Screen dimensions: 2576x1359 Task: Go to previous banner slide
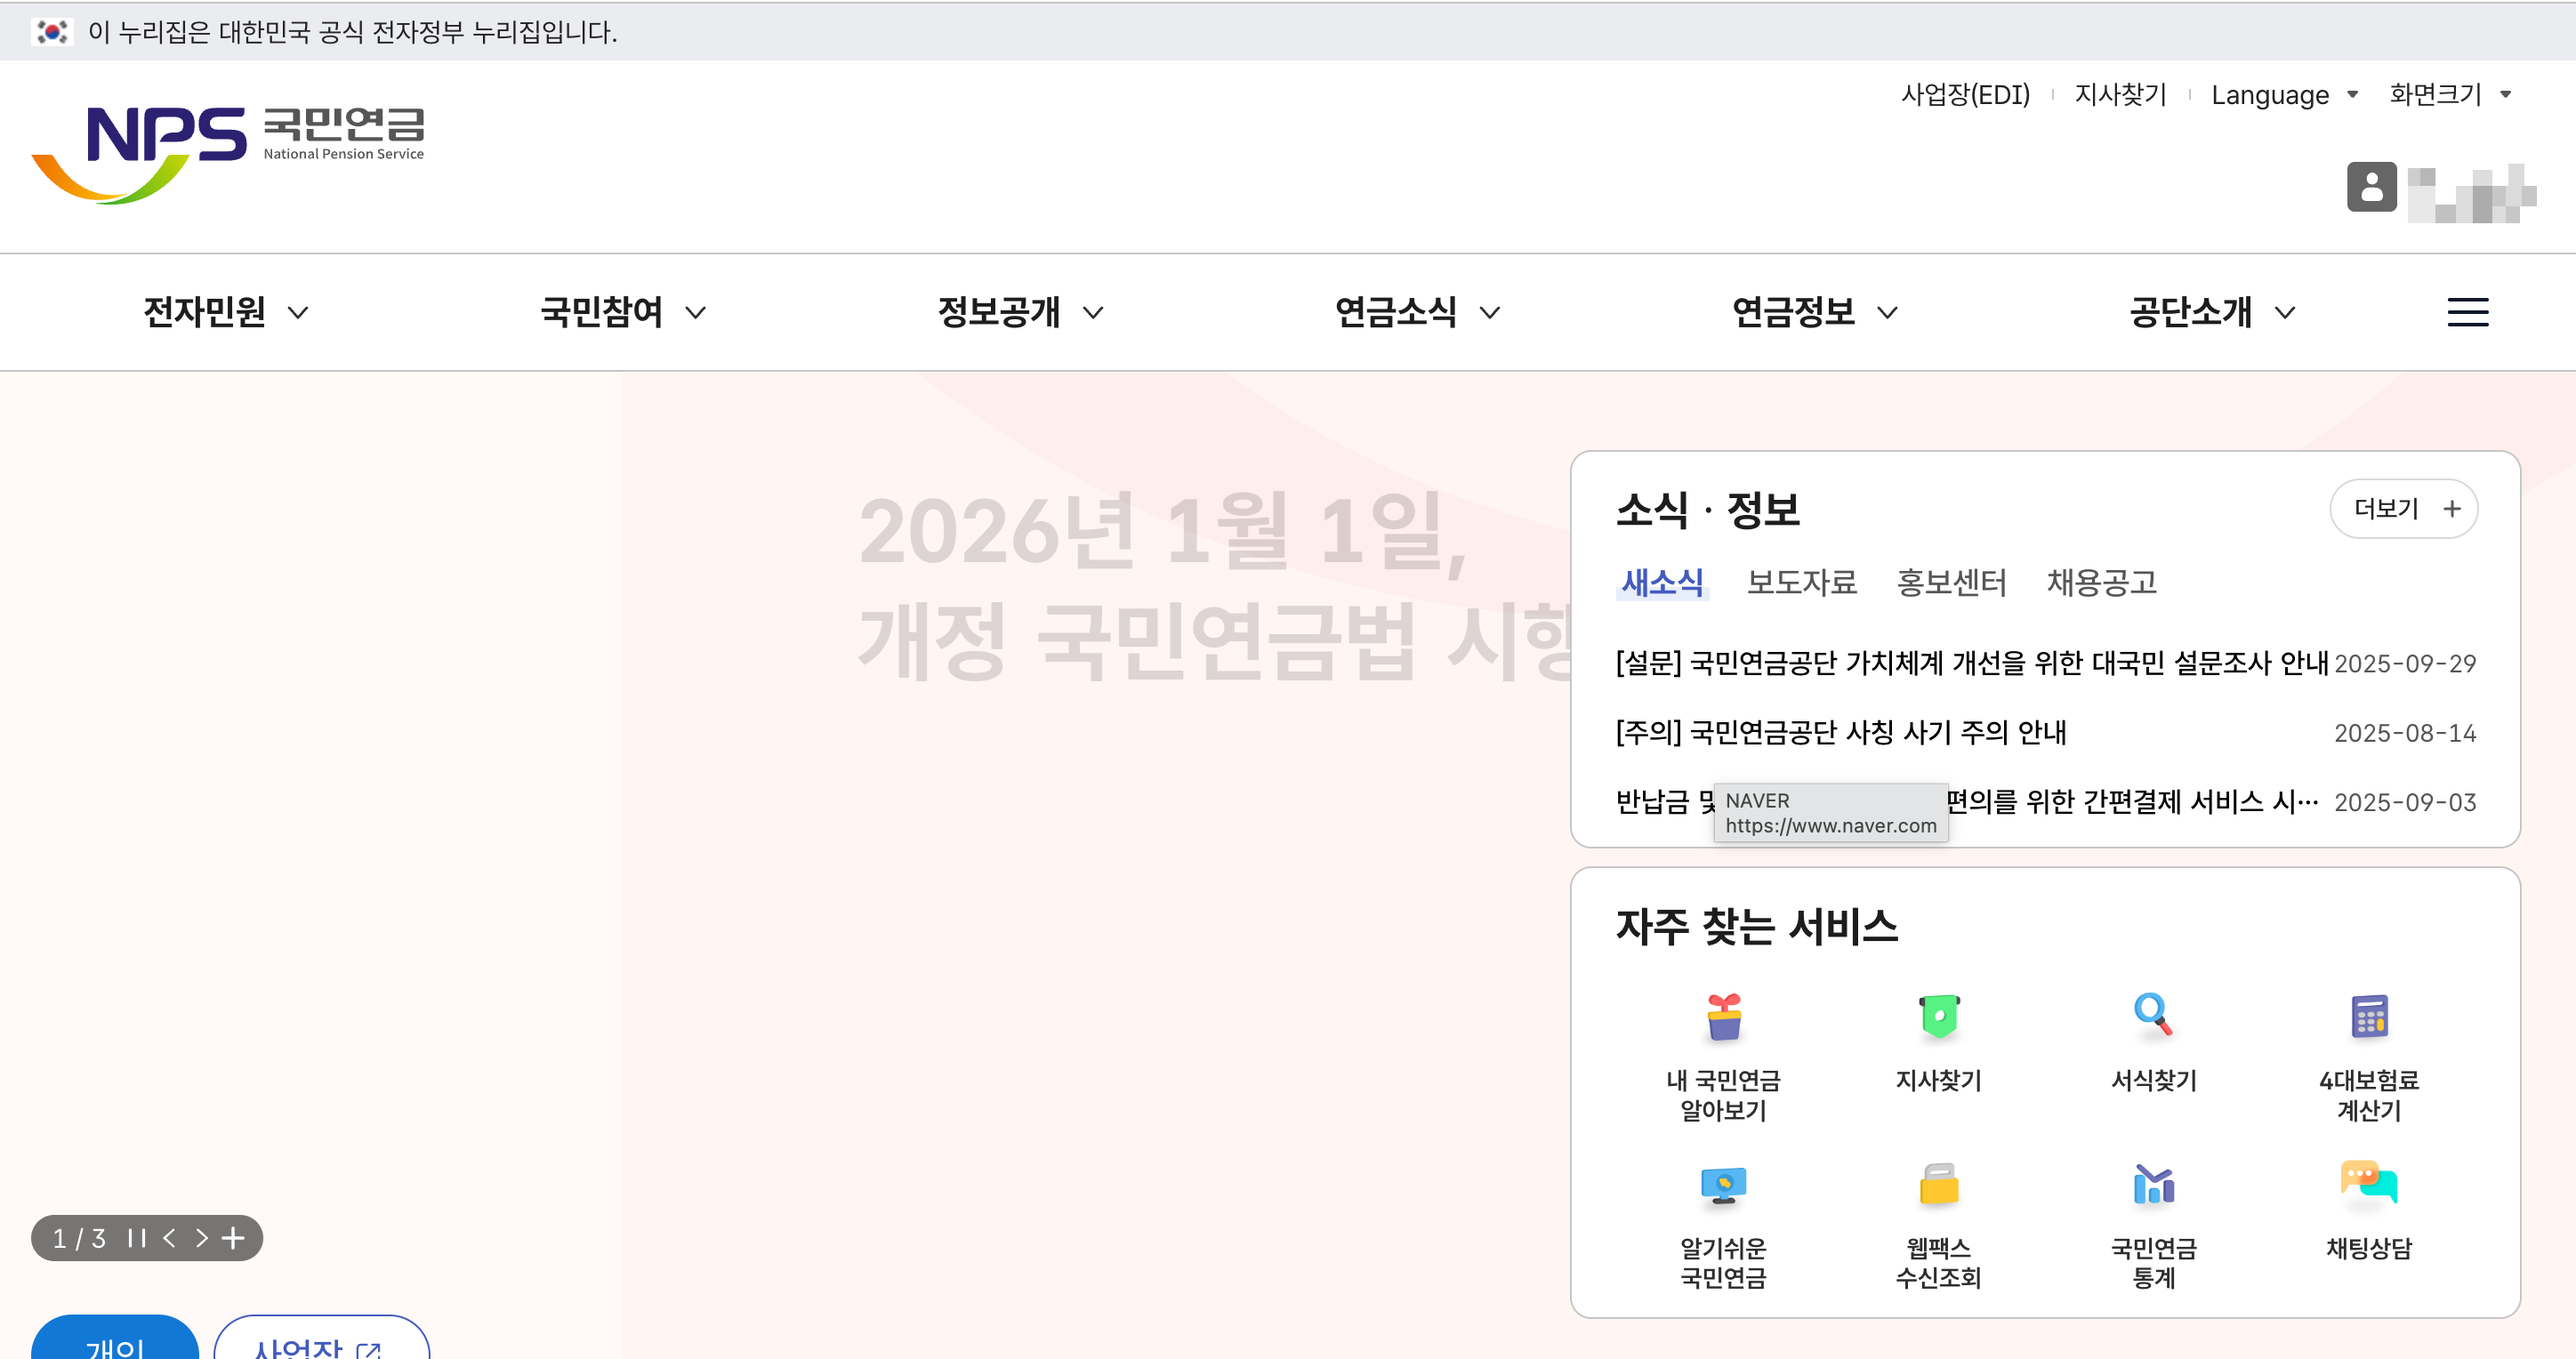(x=170, y=1238)
